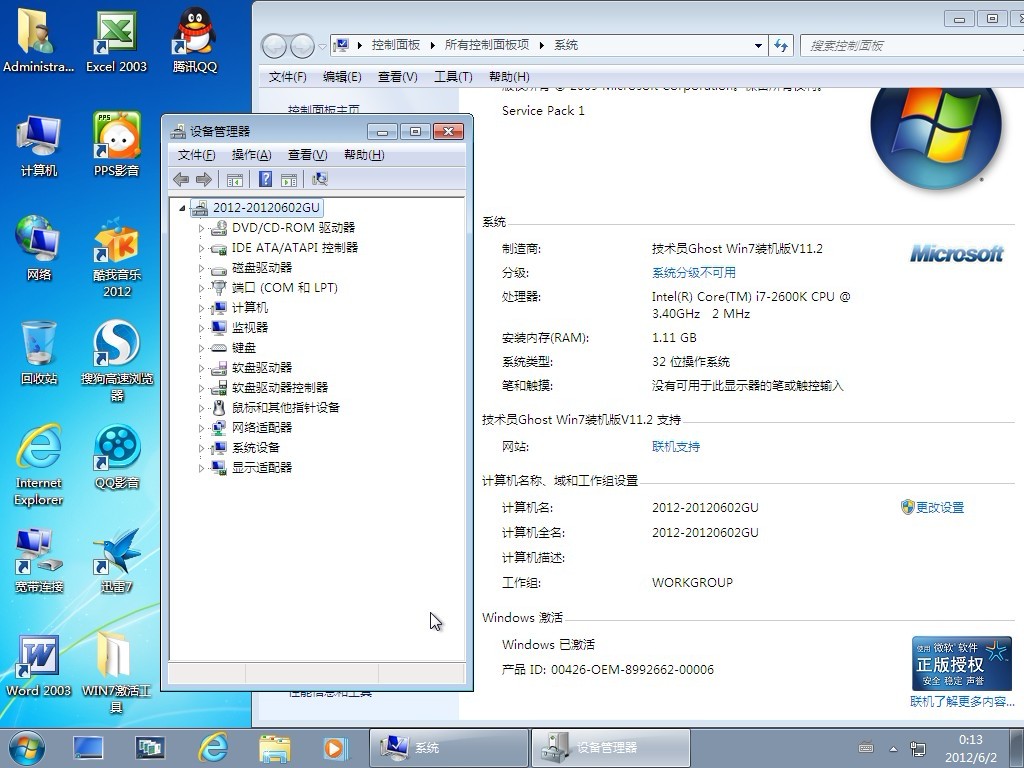
Task: Click the taskbar clock showing 0:13
Action: [970, 748]
